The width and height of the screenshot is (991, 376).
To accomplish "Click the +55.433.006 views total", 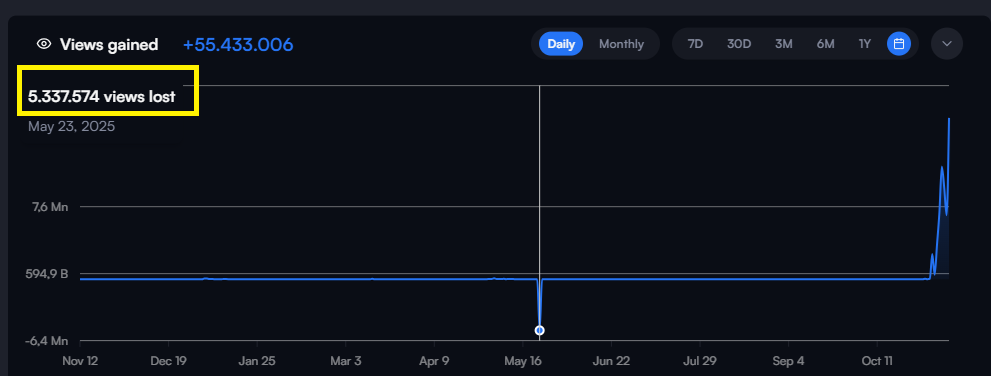I will (238, 45).
